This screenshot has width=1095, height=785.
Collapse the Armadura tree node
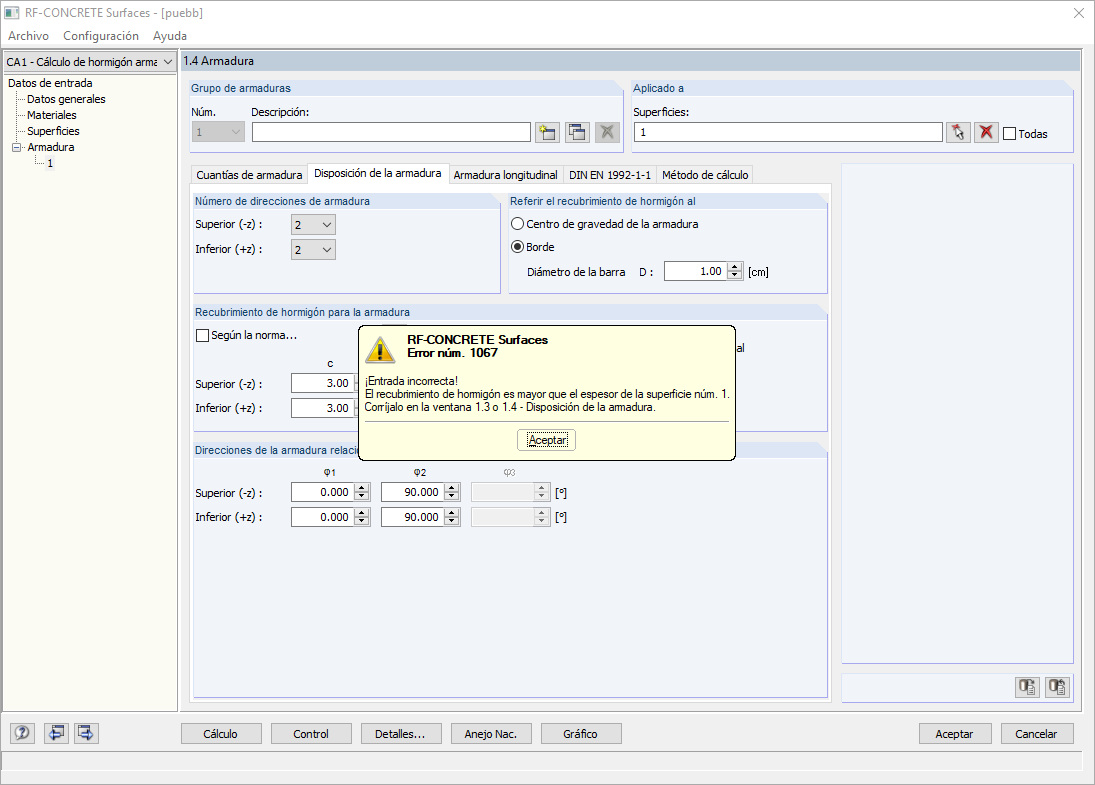[16, 147]
